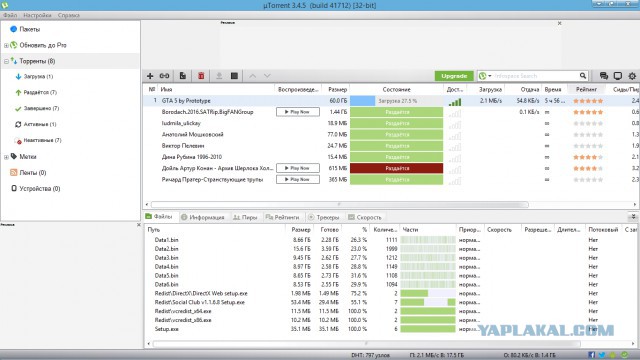Move torrent down in queue
The image size is (640, 360).
coord(267,76)
